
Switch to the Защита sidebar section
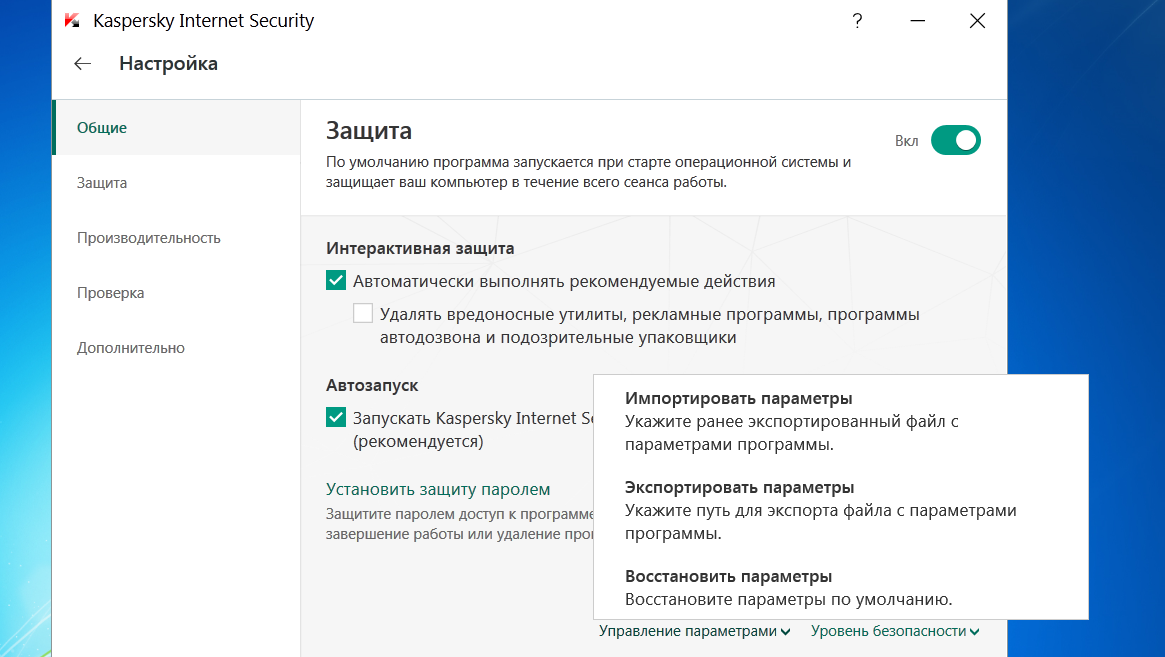click(x=102, y=183)
